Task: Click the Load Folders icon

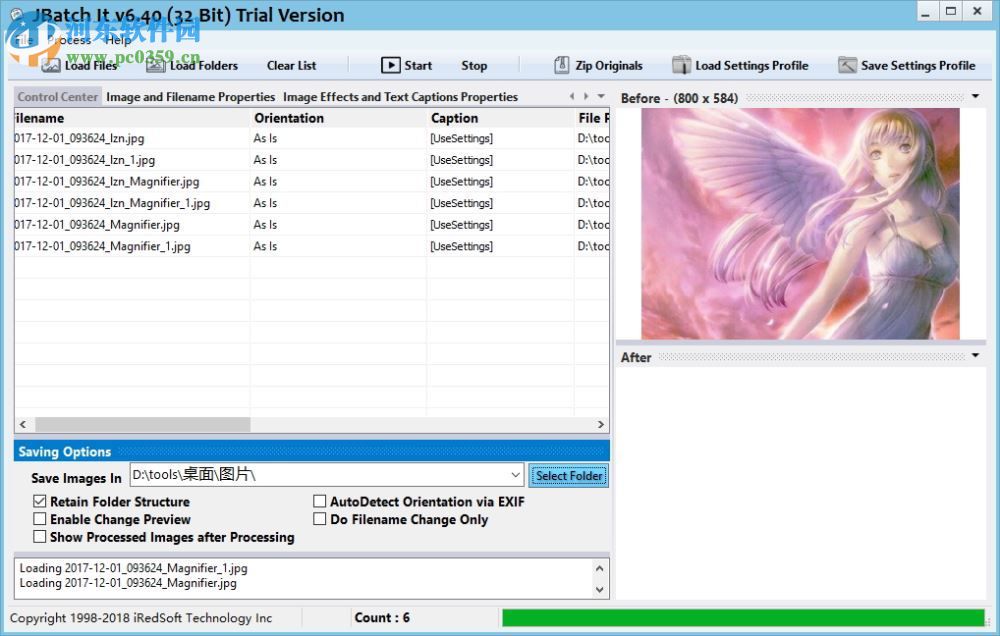Action: click(155, 64)
